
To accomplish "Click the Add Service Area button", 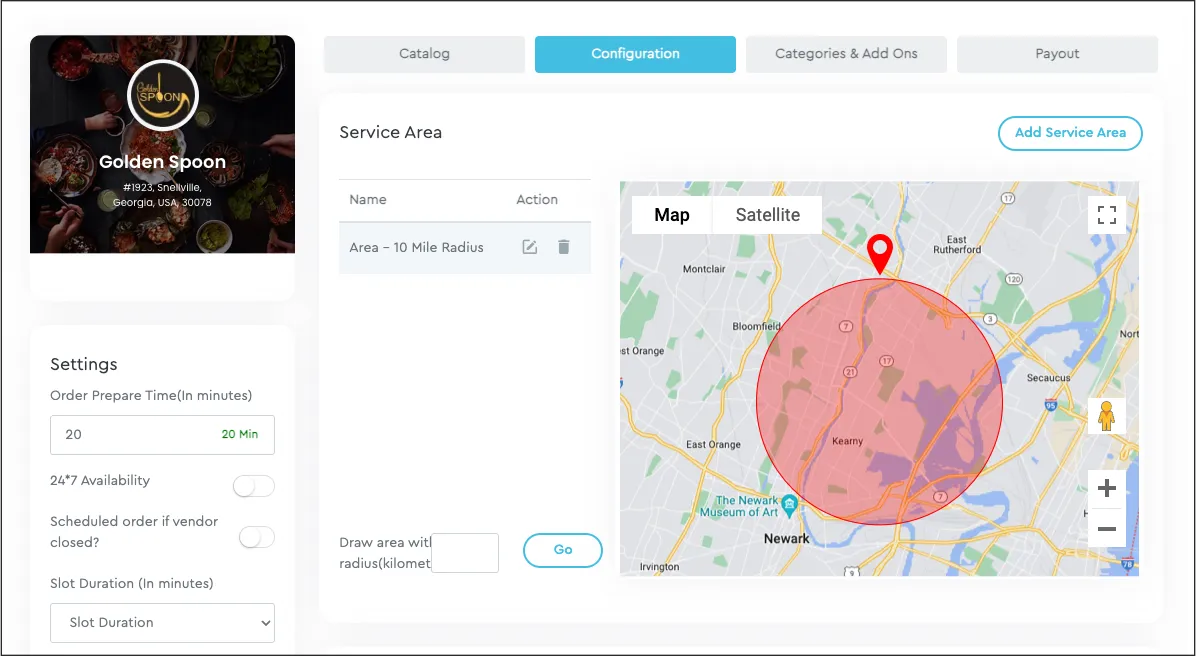I will tap(1070, 133).
